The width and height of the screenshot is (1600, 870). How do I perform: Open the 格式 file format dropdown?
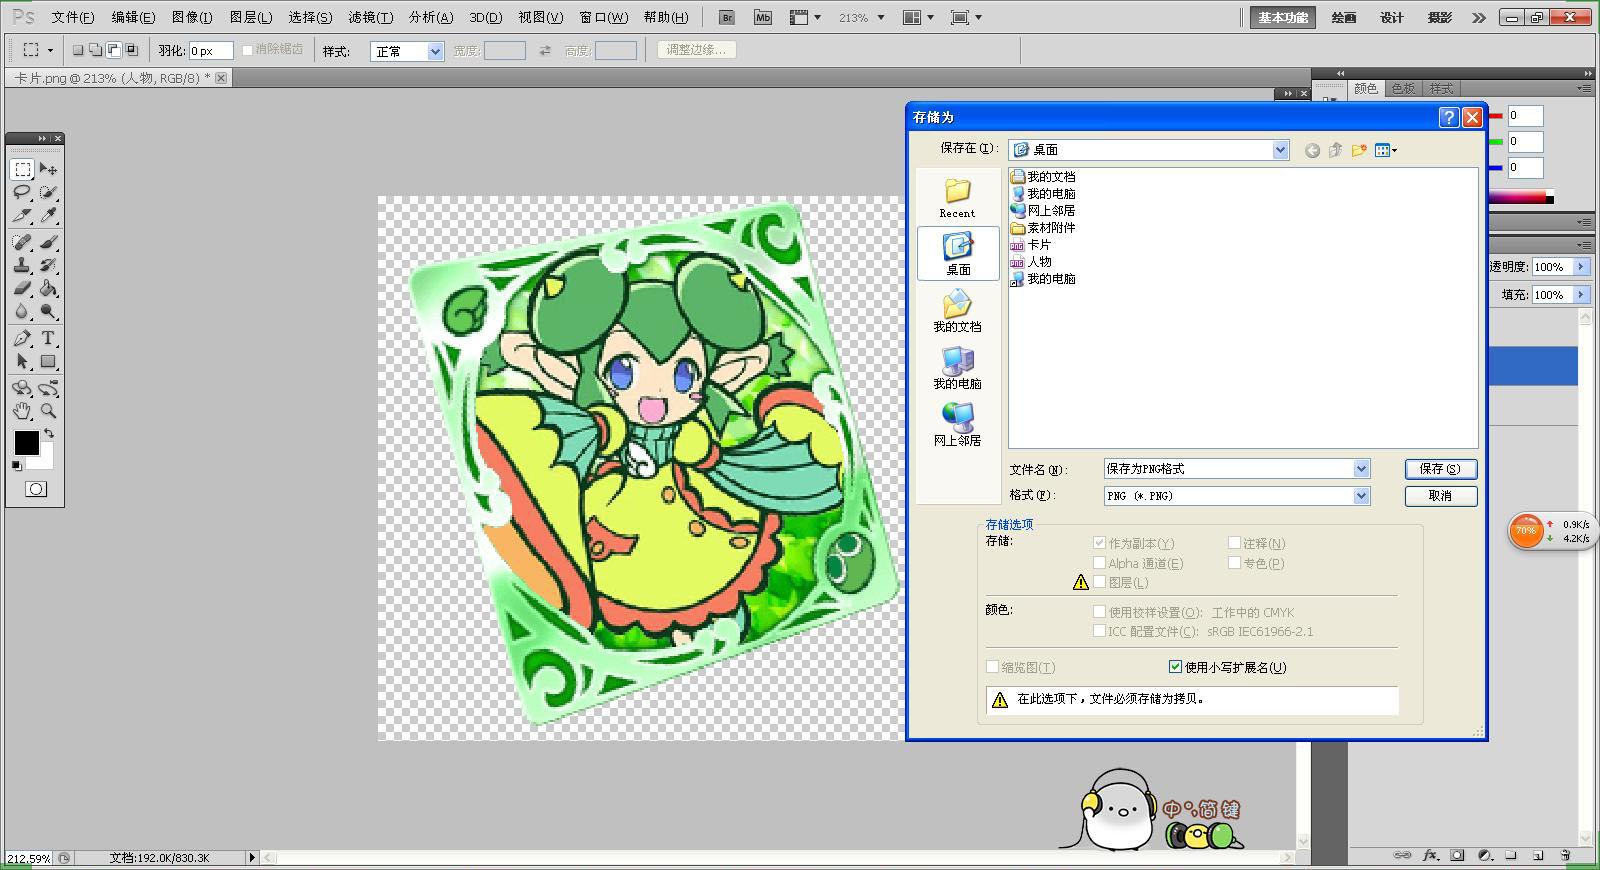coord(1361,496)
